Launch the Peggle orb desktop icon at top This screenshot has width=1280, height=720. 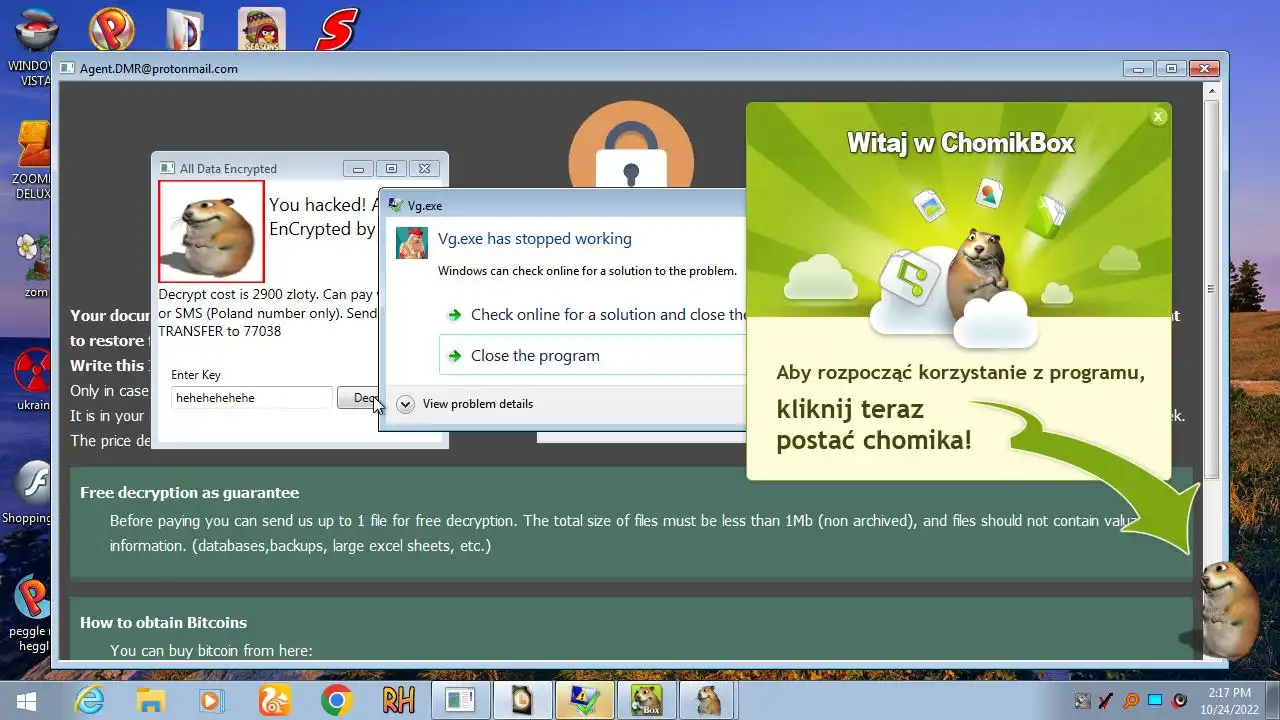pos(111,28)
